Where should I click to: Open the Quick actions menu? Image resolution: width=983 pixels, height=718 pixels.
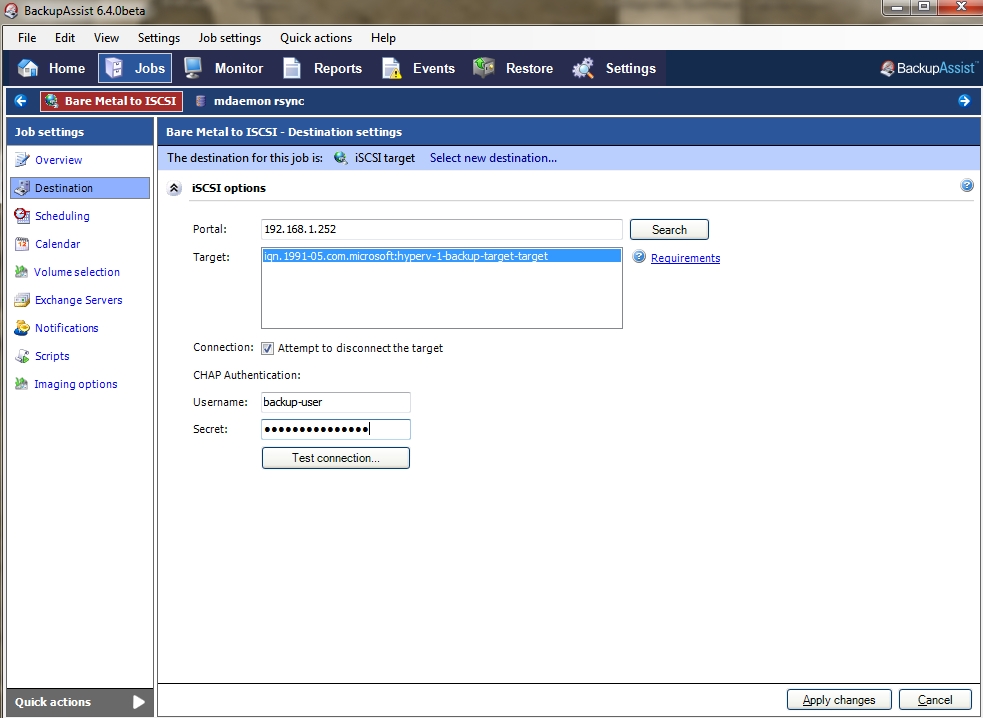(x=316, y=38)
